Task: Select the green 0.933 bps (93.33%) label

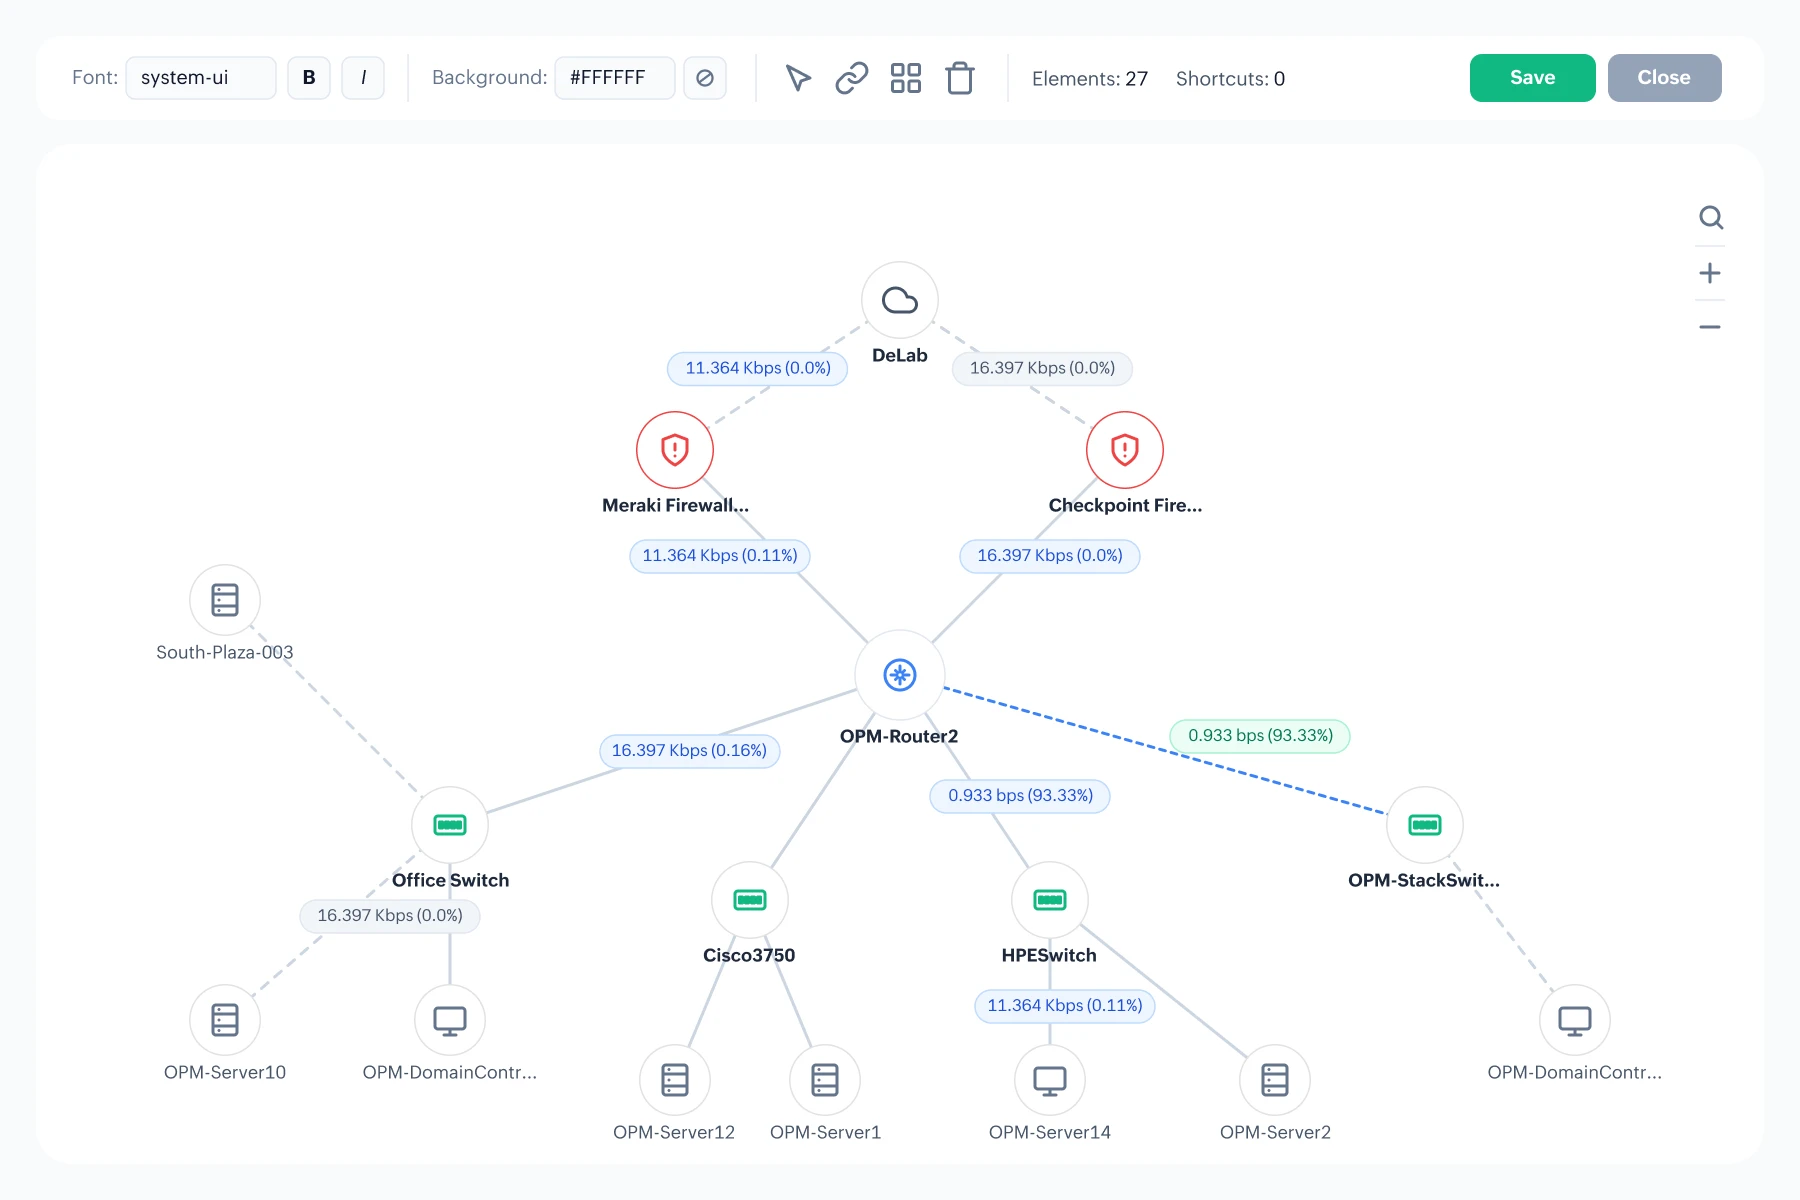Action: (1260, 736)
